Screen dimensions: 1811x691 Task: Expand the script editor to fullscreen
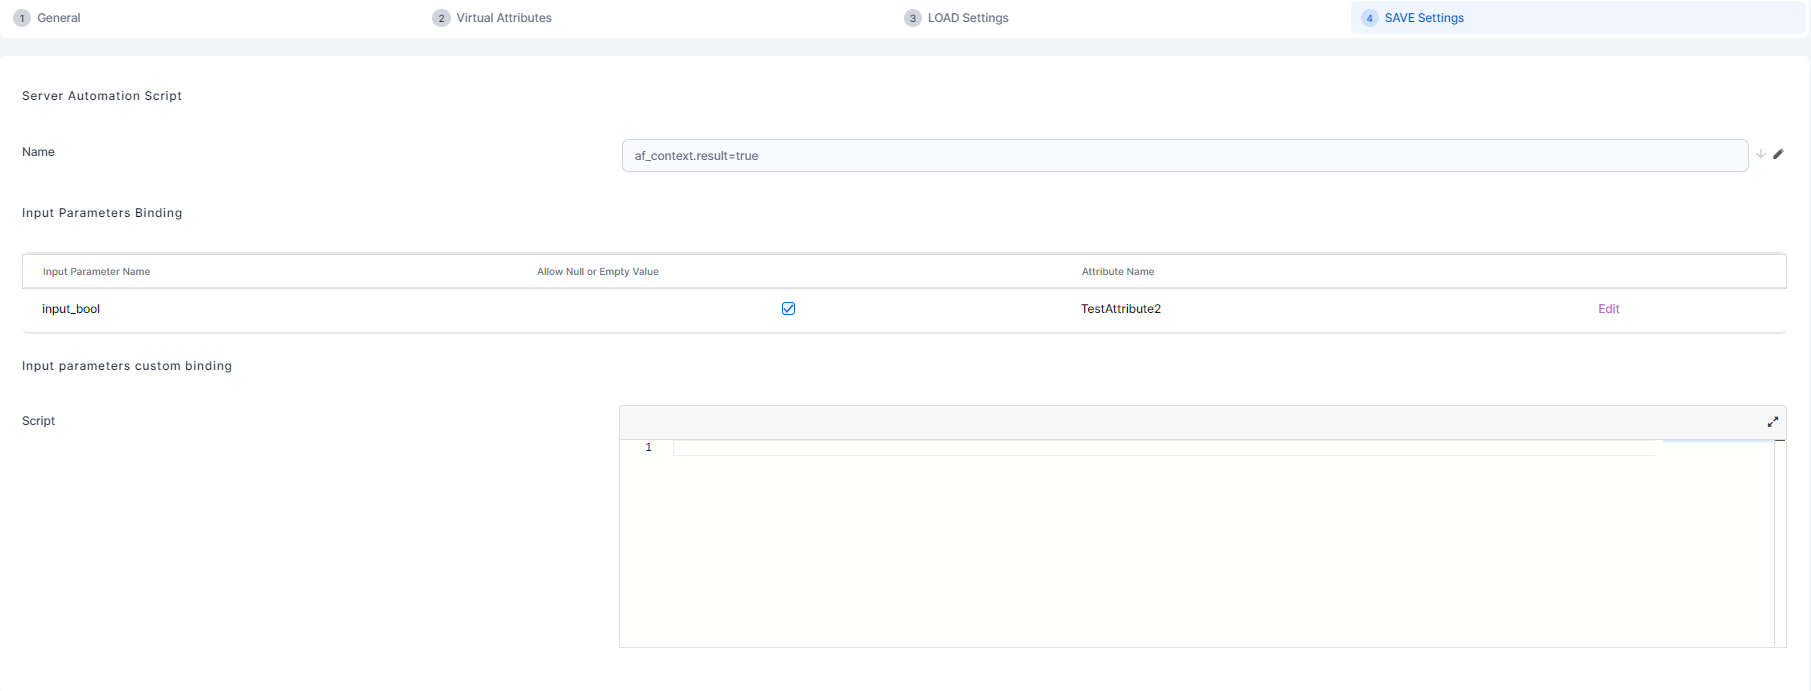tap(1772, 422)
